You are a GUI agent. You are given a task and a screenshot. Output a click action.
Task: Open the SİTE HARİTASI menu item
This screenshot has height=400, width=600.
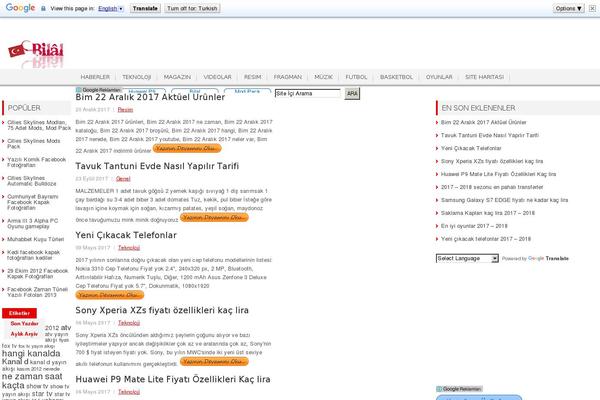(484, 77)
